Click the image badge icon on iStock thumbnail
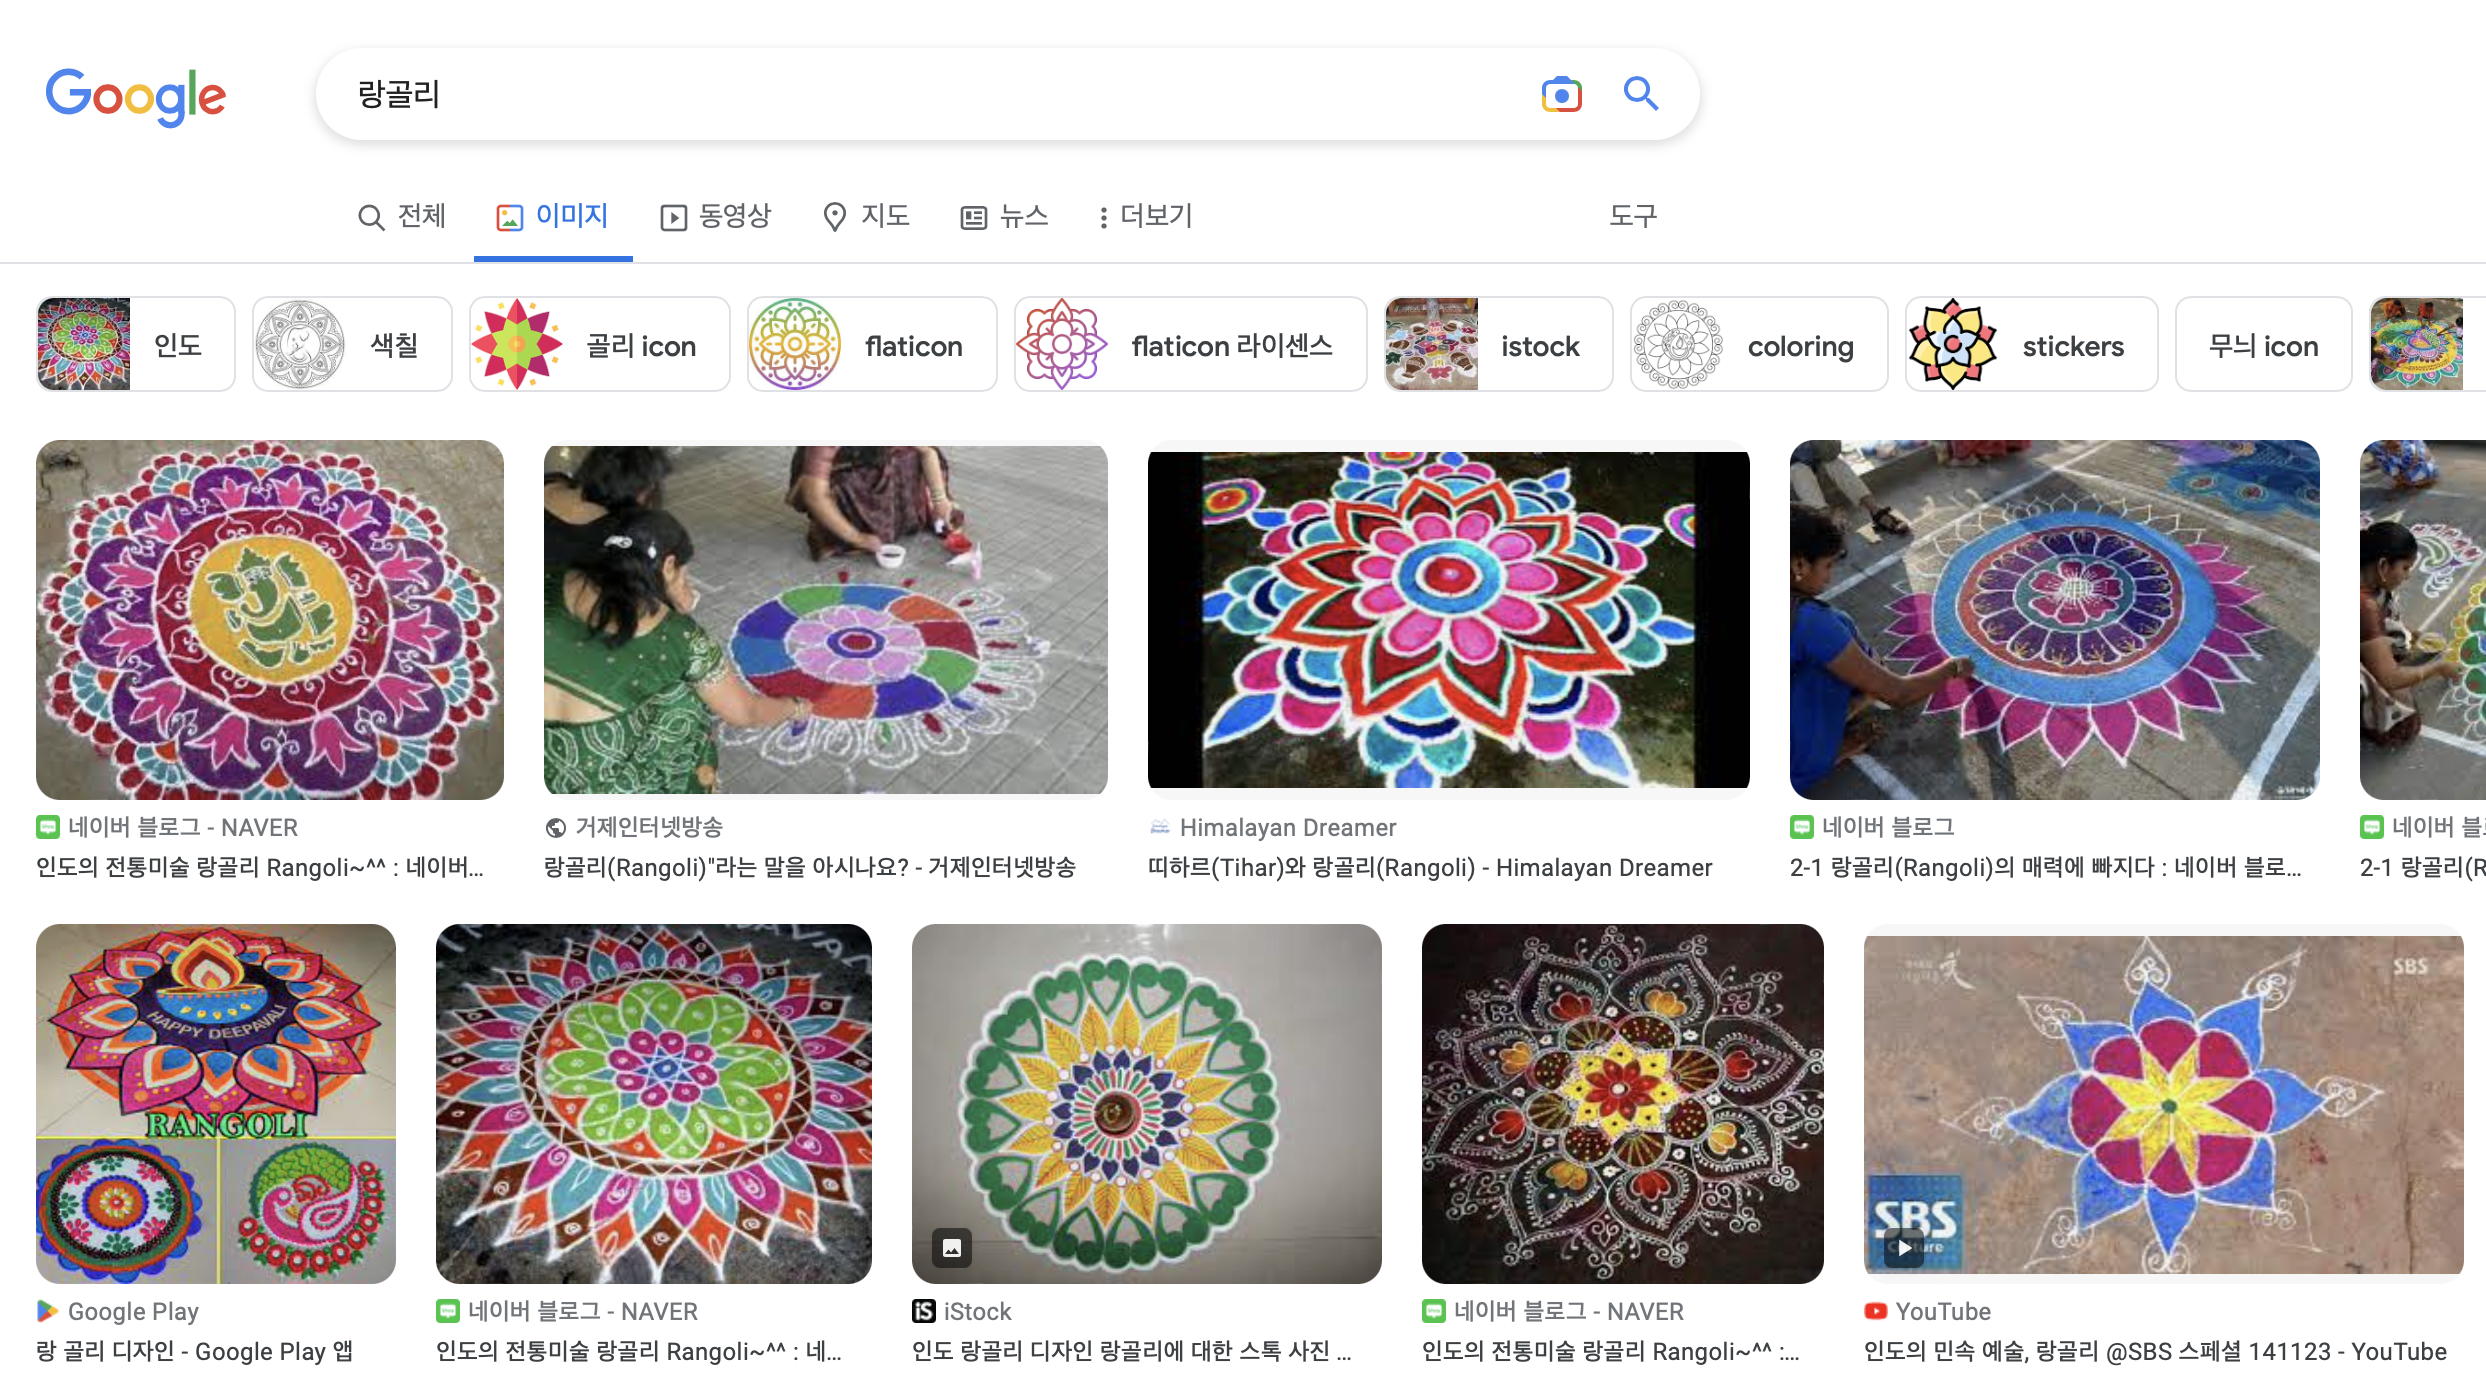The height and width of the screenshot is (1384, 2486). pos(951,1247)
